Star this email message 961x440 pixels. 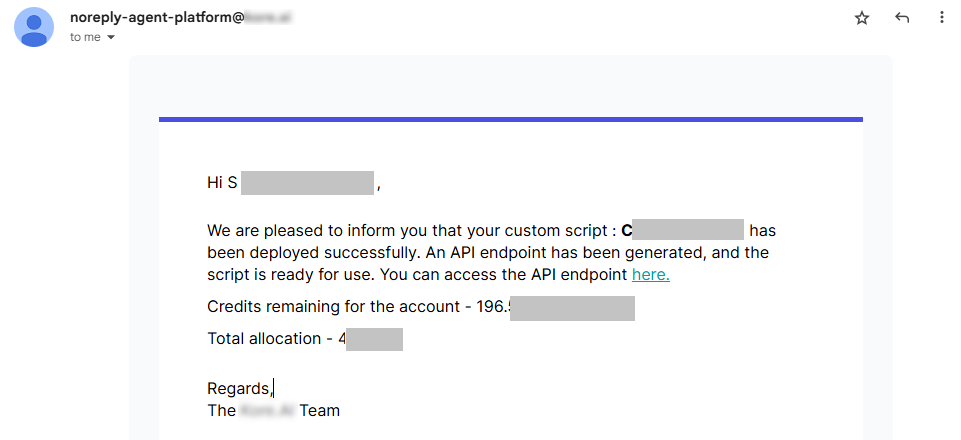coord(862,18)
